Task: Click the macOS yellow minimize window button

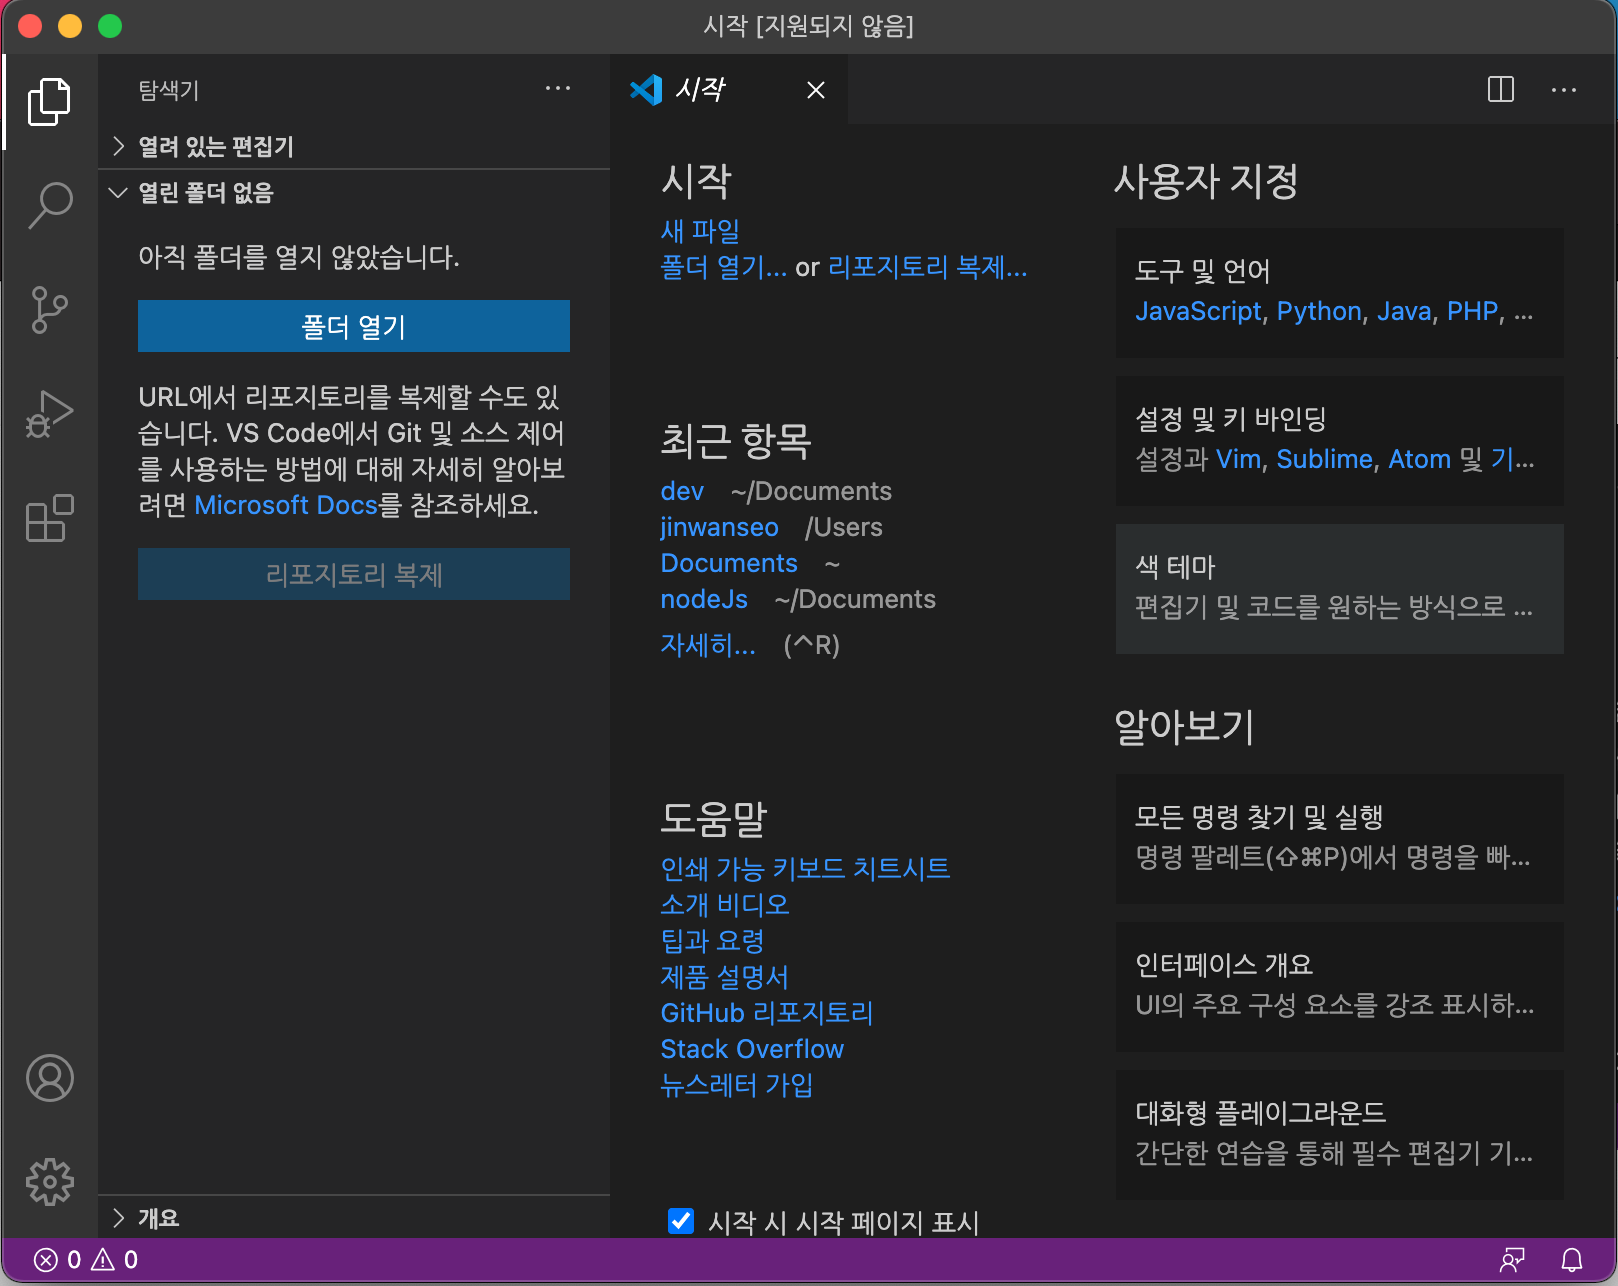Action: click(70, 26)
